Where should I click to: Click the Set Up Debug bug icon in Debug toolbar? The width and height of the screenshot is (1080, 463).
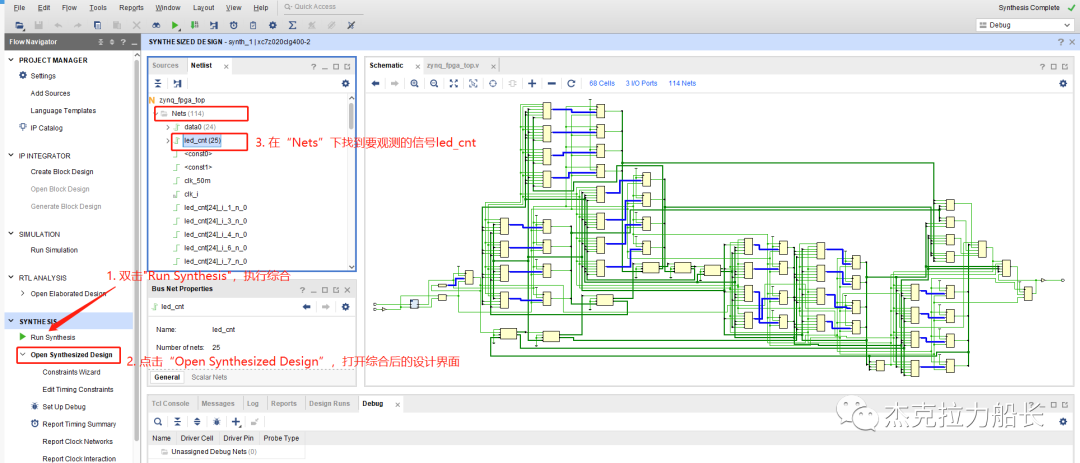tap(215, 421)
